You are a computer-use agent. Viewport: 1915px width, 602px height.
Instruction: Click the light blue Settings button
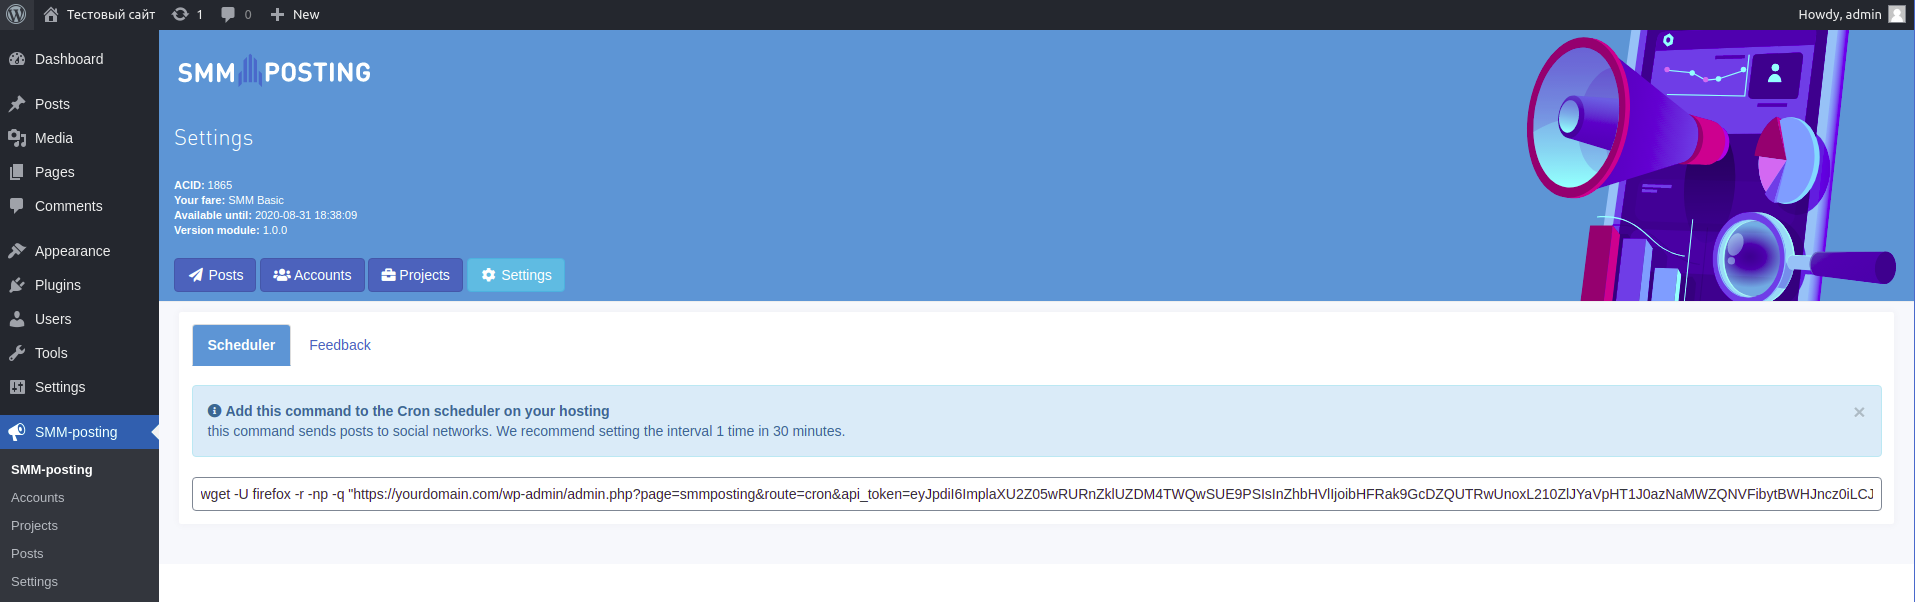(516, 275)
